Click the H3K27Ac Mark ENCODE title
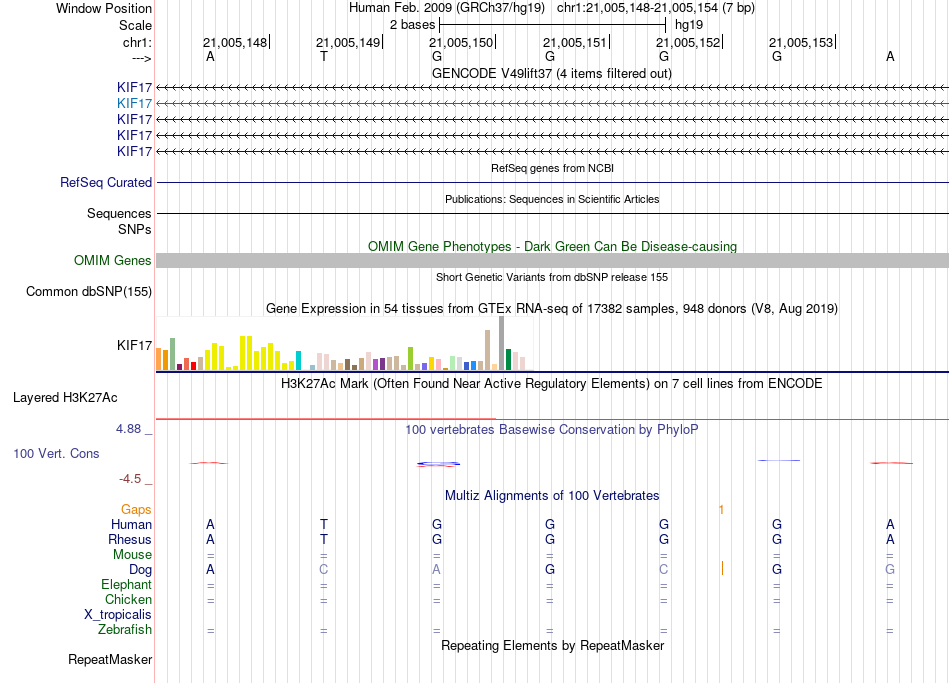Viewport: 950px width, 683px height. pyautogui.click(x=551, y=384)
